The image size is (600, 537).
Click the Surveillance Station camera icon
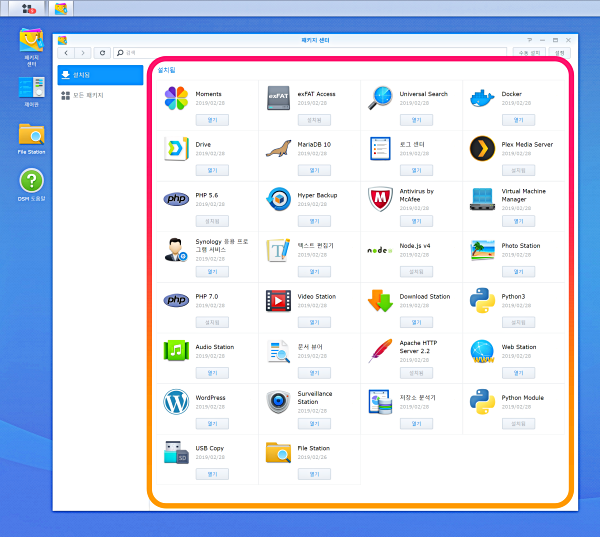pyautogui.click(x=278, y=402)
